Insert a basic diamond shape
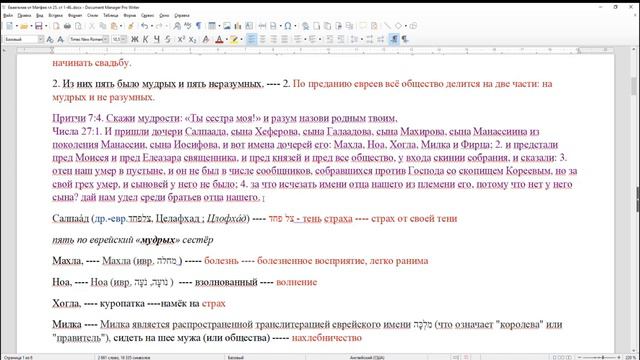Viewport: 640px width, 360px height. [398, 26]
